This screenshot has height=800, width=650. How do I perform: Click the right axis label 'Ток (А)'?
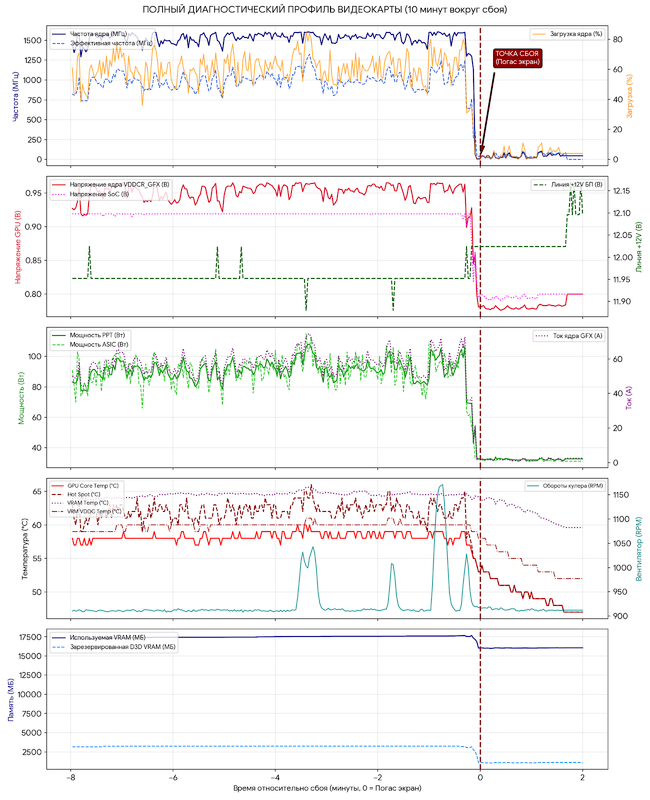point(629,397)
